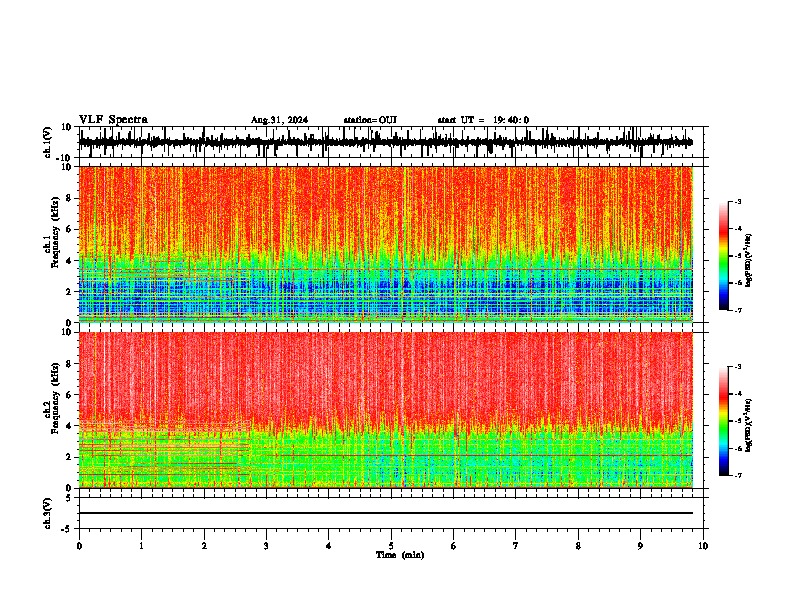Screen dimensions: 792x612
Task: Click the ch.1 color bar unit label
Action: click(x=749, y=261)
